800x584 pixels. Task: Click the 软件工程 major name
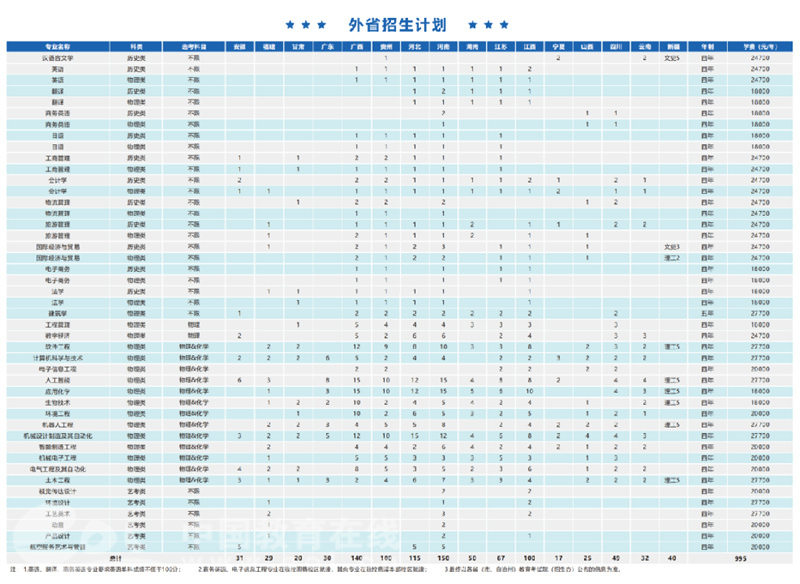pos(58,347)
